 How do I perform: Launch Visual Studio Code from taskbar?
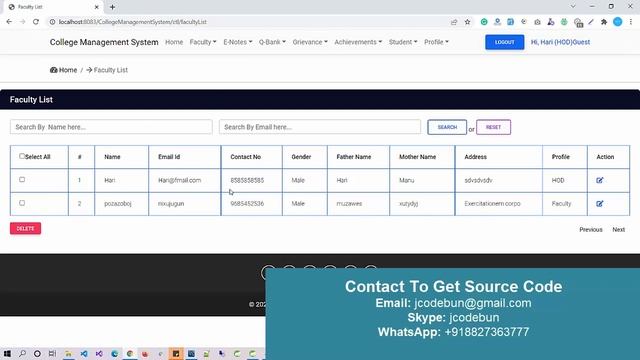tap(84, 353)
